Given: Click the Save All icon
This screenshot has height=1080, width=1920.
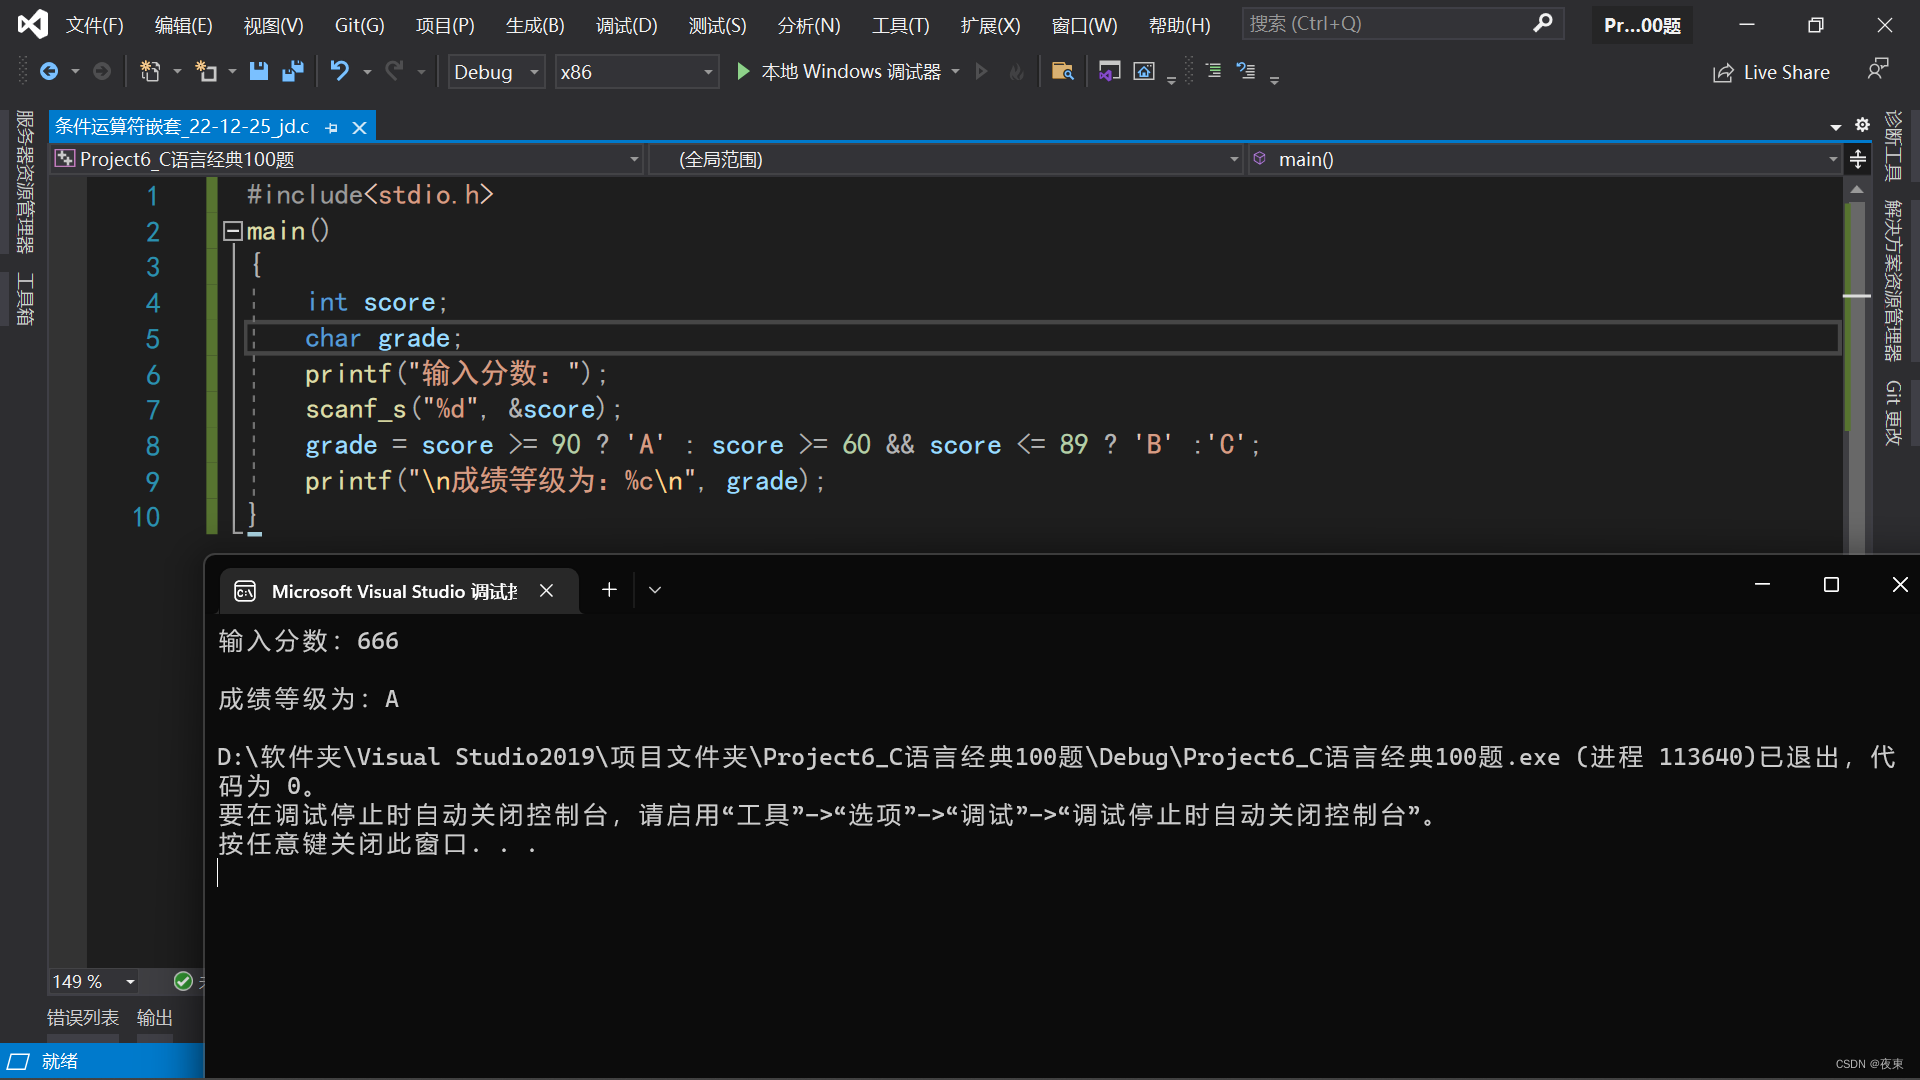Looking at the screenshot, I should click(x=292, y=71).
